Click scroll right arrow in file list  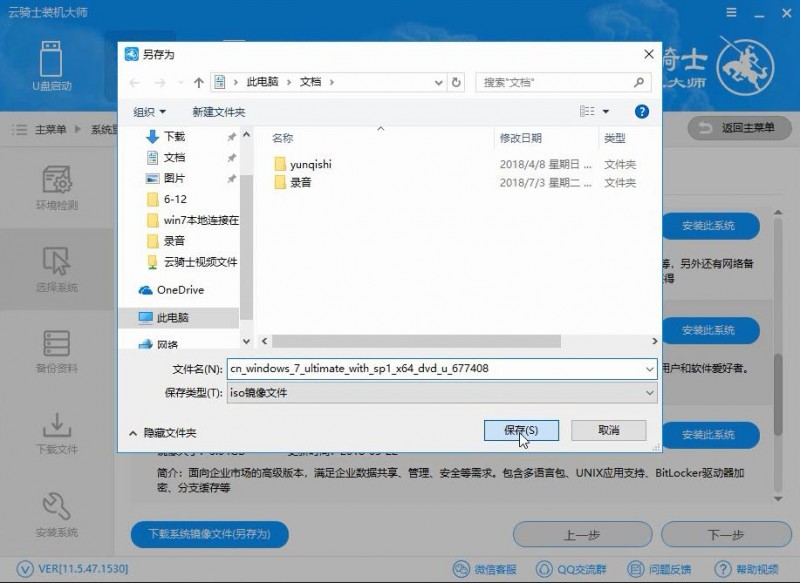pos(655,341)
